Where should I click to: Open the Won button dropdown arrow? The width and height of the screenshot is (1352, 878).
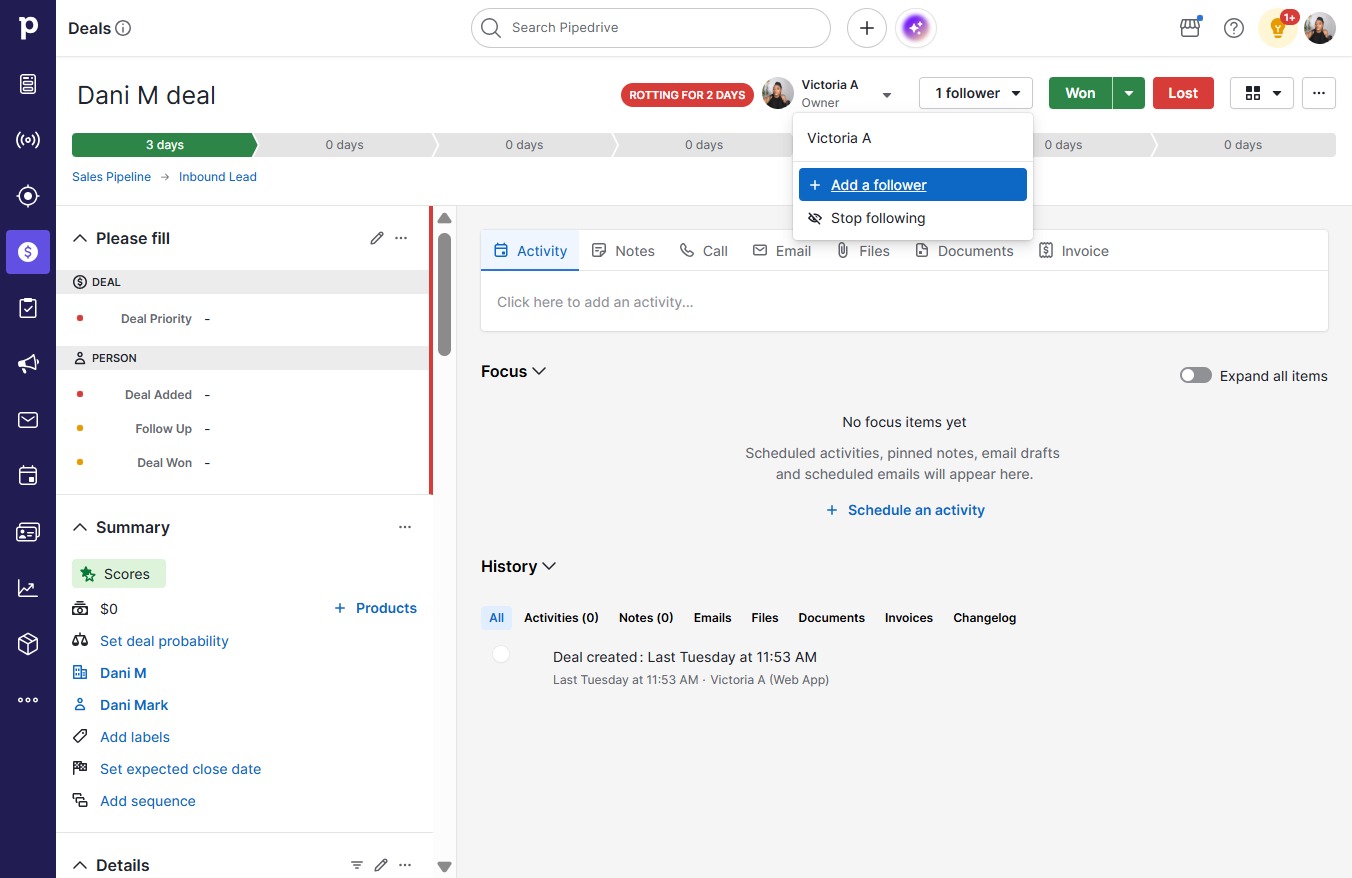(x=1129, y=93)
